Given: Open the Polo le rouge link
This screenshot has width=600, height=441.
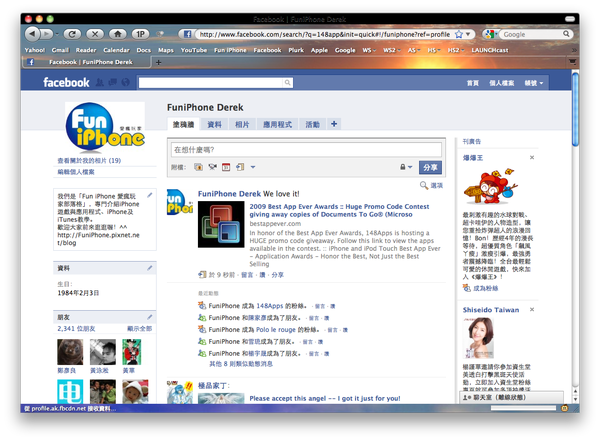Looking at the screenshot, I should pos(276,330).
